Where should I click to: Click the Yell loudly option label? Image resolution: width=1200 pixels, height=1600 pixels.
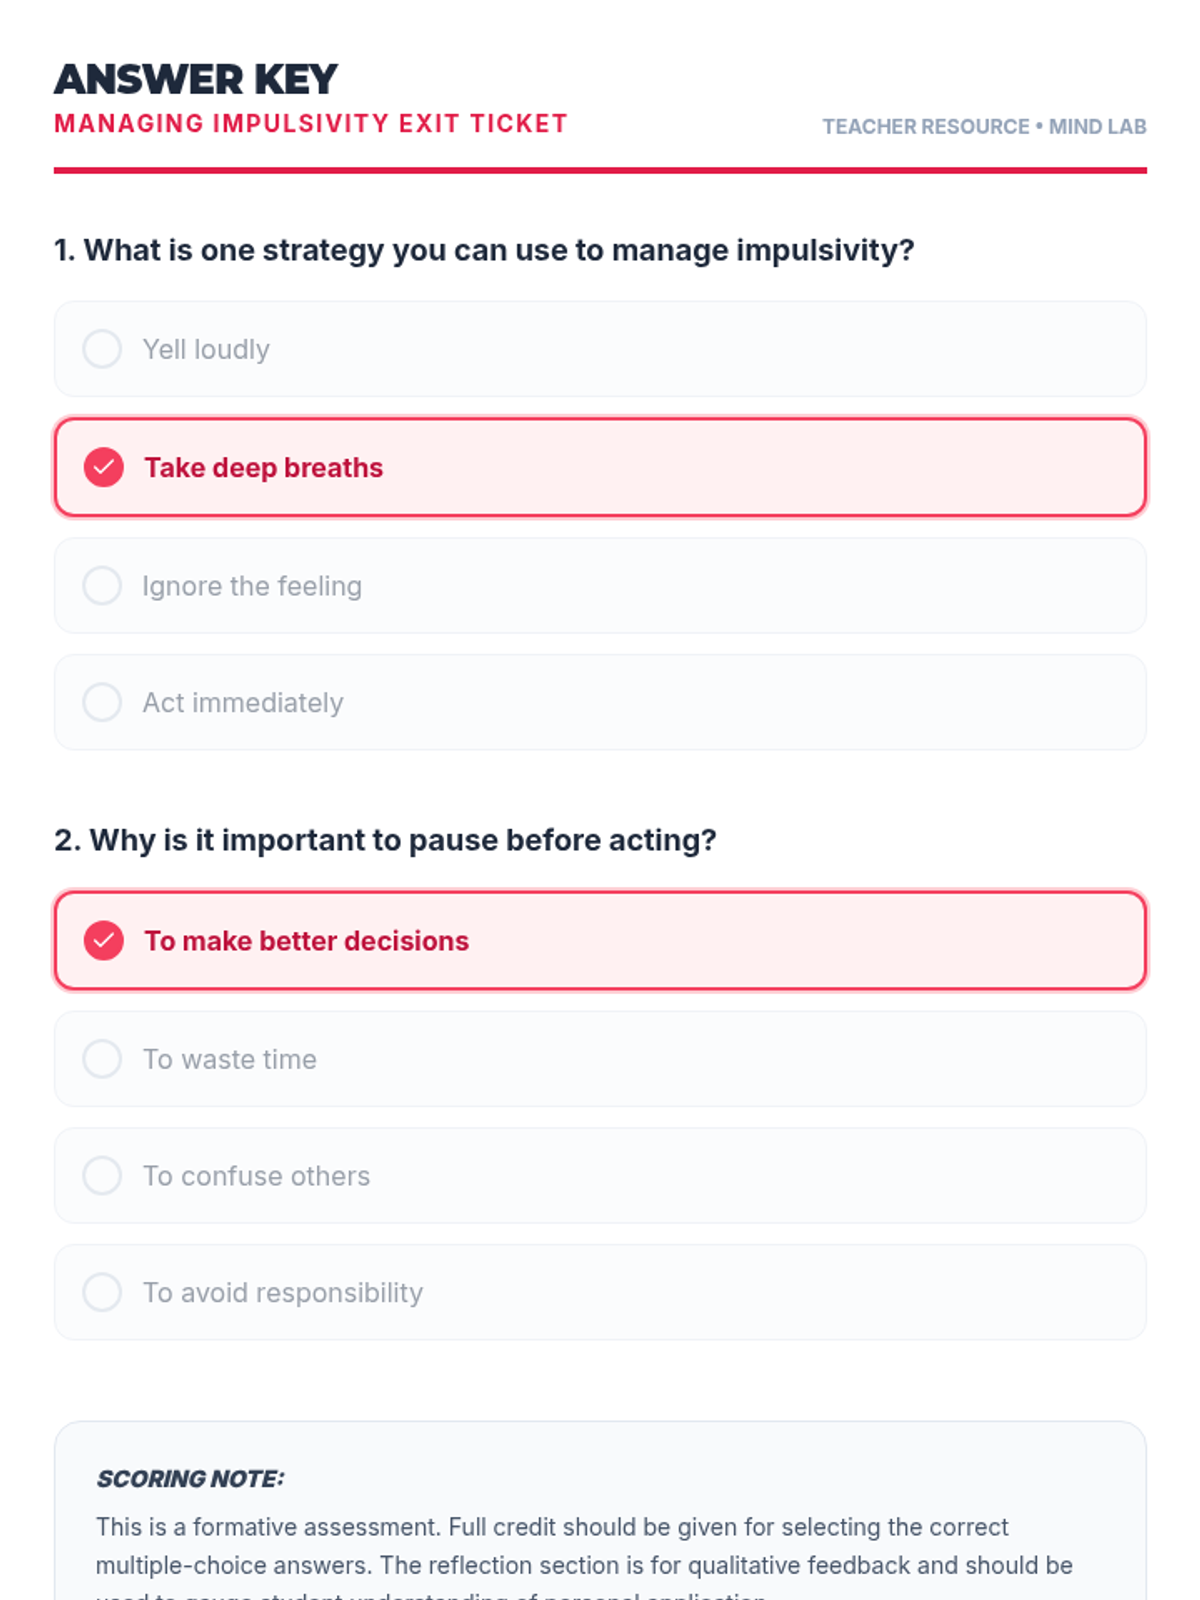[206, 350]
